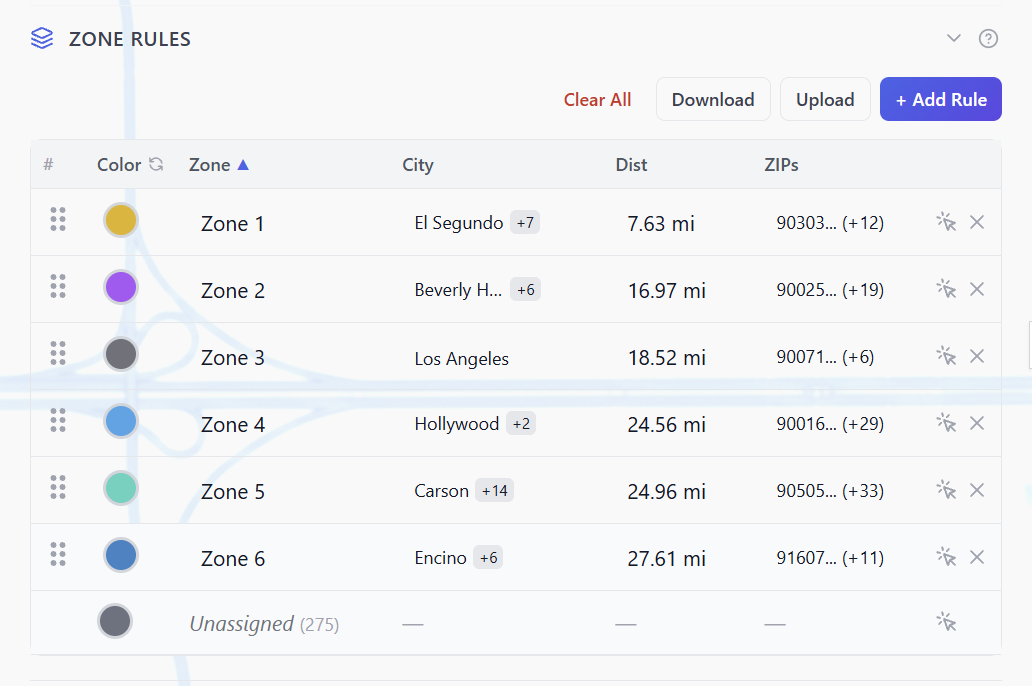
Task: Open Zone 4 light blue color swatch
Action: tap(120, 421)
